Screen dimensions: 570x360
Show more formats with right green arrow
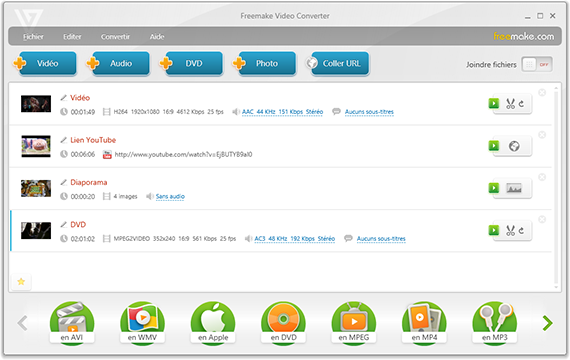click(547, 323)
